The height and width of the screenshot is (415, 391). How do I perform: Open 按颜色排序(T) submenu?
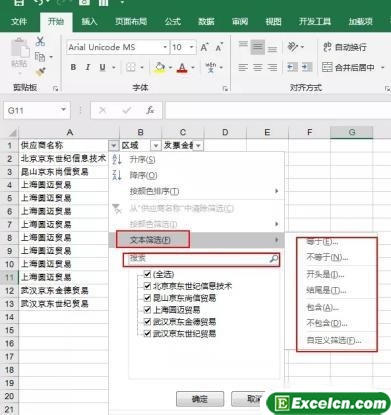pos(197,191)
